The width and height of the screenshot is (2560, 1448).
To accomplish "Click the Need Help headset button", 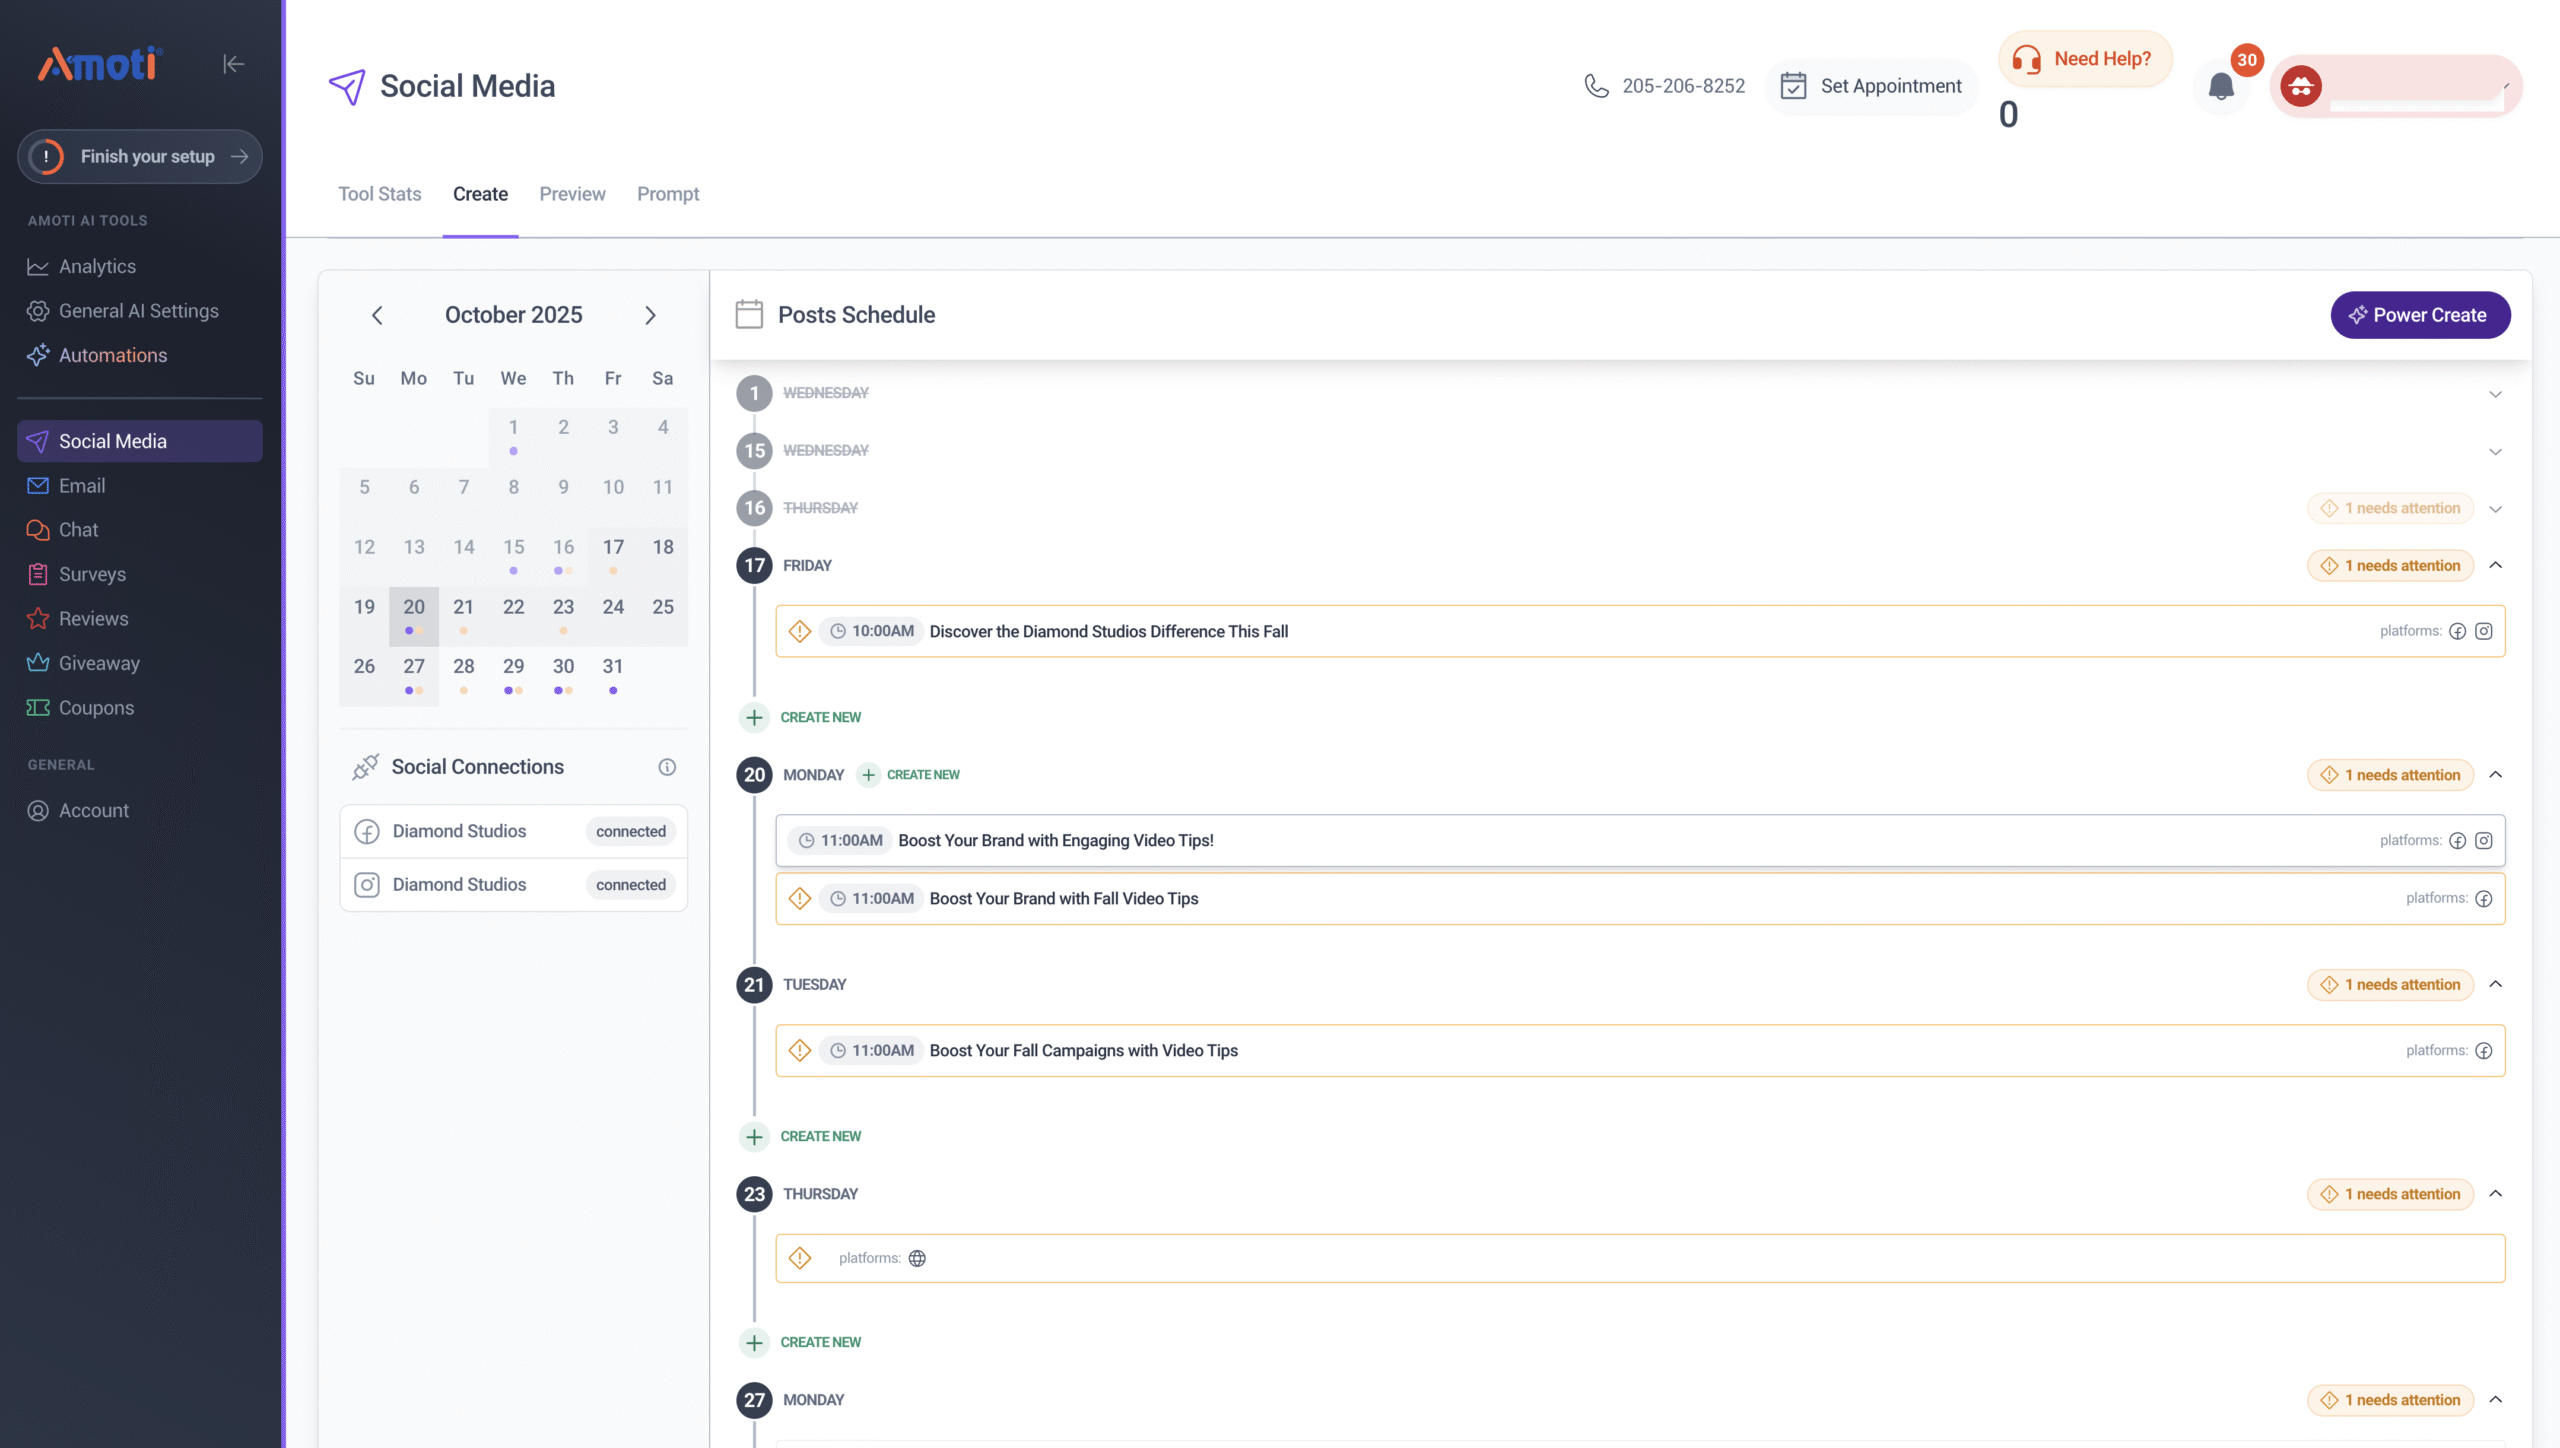I will (2084, 59).
